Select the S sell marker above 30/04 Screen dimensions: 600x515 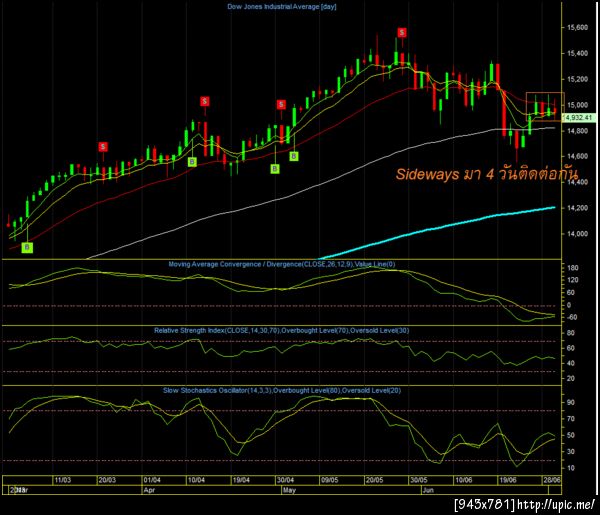coord(281,104)
